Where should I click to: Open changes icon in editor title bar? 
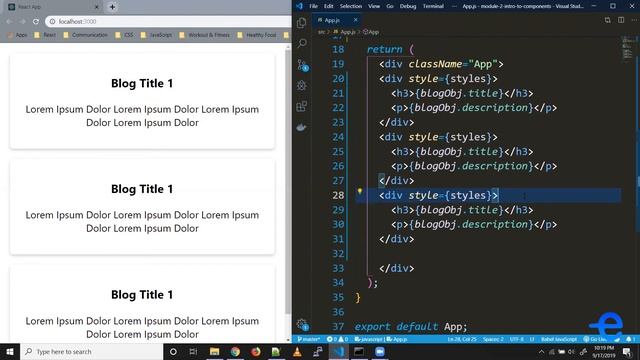click(x=607, y=20)
